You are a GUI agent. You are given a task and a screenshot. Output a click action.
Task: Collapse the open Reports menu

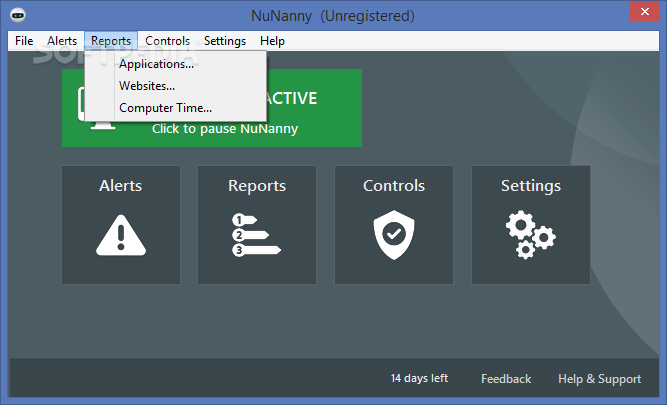[111, 41]
